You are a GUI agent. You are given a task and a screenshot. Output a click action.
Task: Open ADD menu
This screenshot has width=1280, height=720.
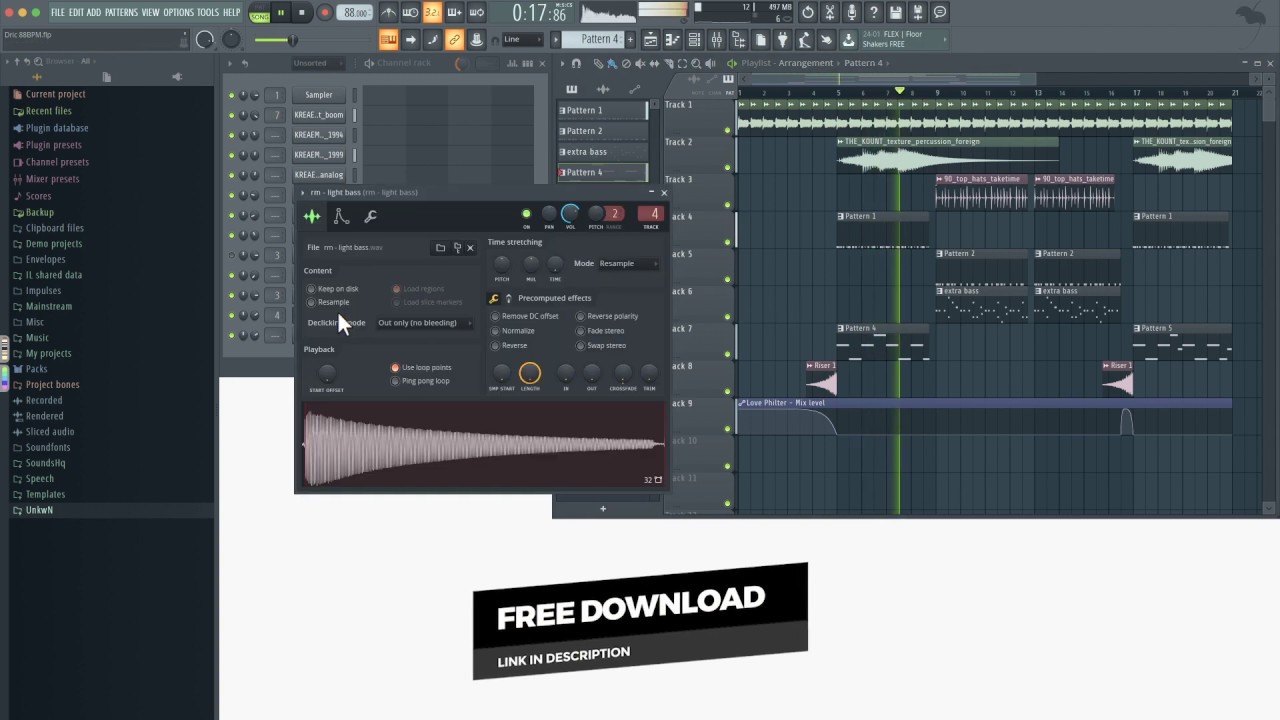point(94,13)
